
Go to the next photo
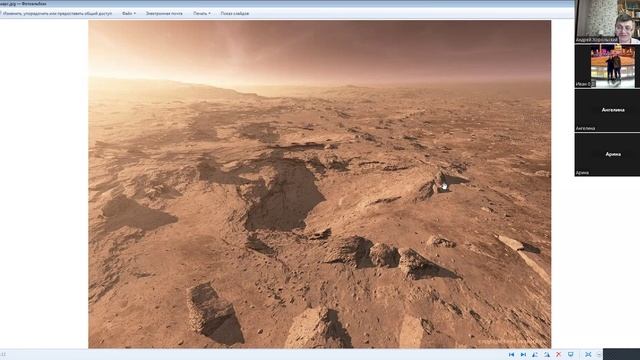523,355
